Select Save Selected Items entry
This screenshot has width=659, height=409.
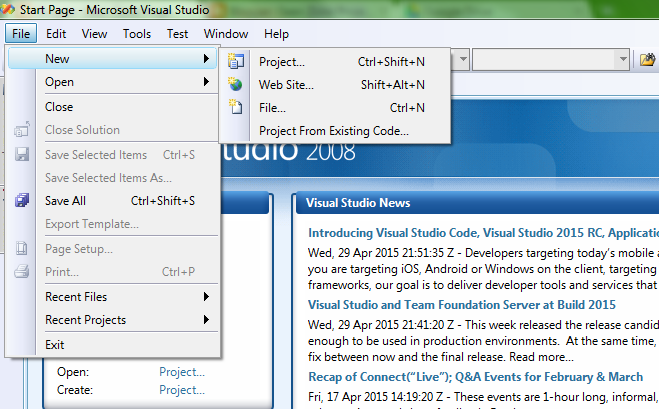click(x=112, y=155)
